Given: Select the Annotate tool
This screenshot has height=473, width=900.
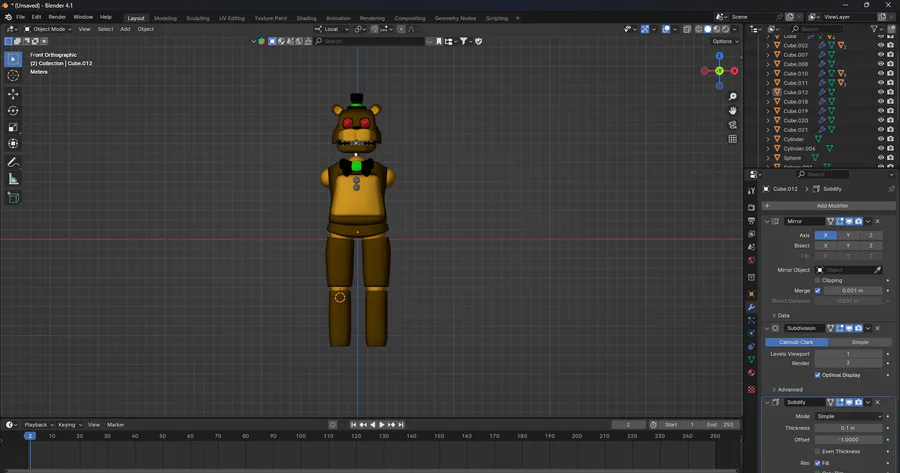Looking at the screenshot, I should [13, 162].
